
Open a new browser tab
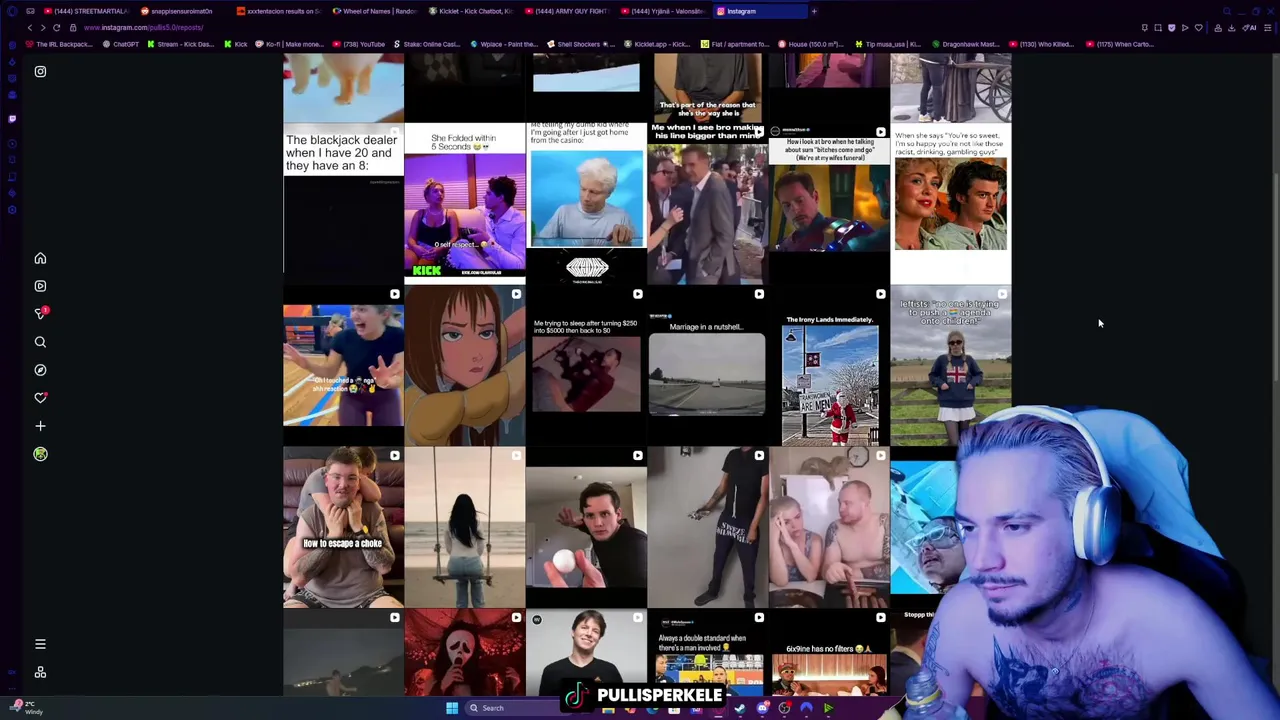[814, 11]
